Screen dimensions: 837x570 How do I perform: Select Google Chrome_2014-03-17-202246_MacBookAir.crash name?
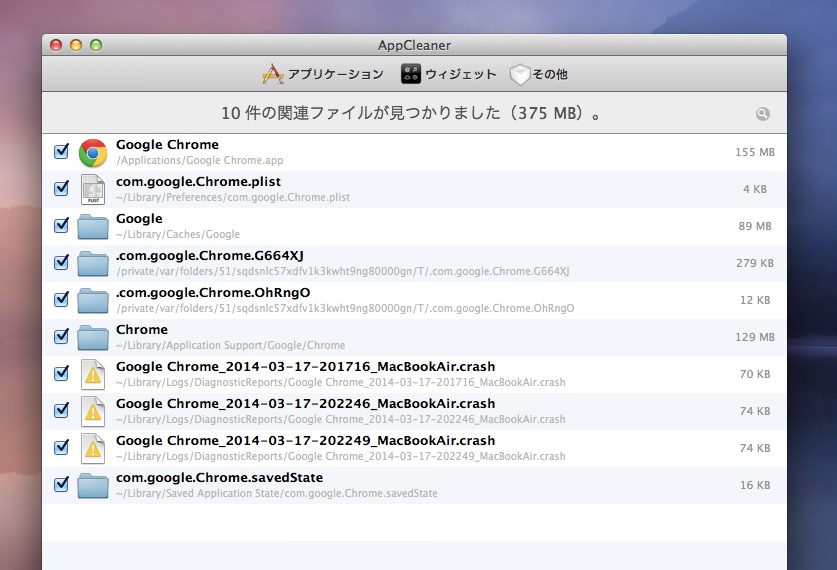305,404
